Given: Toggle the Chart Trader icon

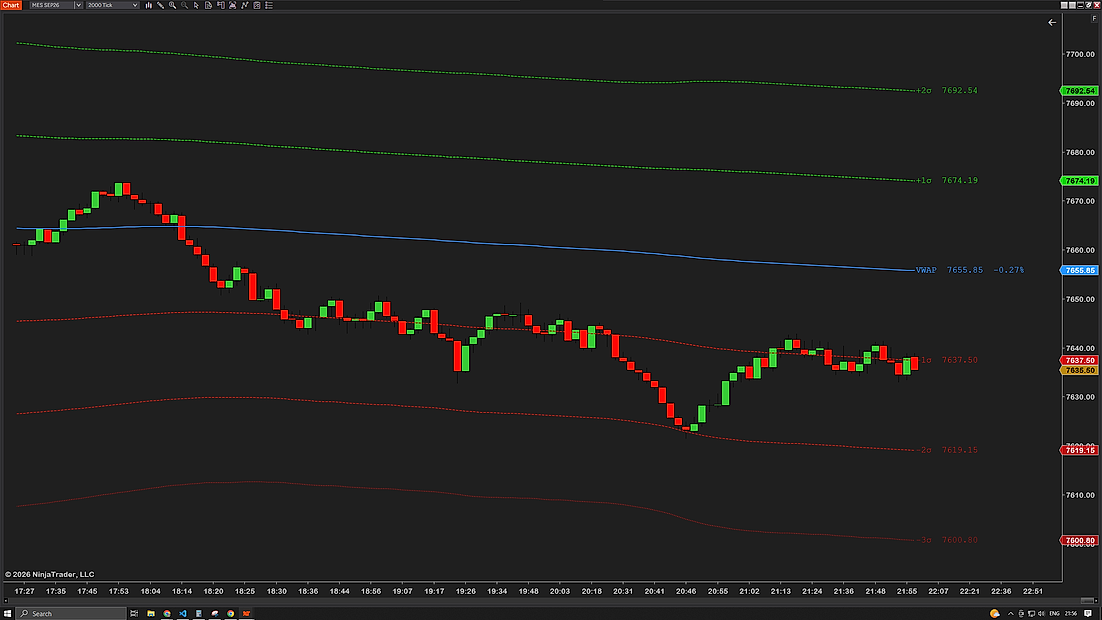Looking at the screenshot, I should pyautogui.click(x=221, y=5).
